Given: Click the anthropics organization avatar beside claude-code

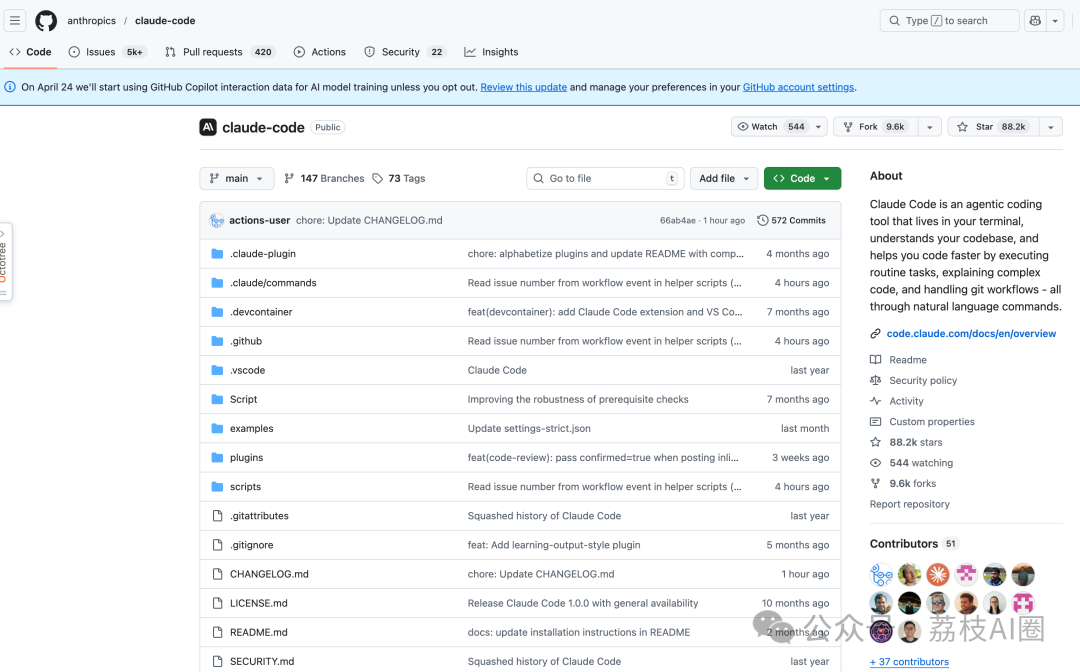Looking at the screenshot, I should [208, 127].
